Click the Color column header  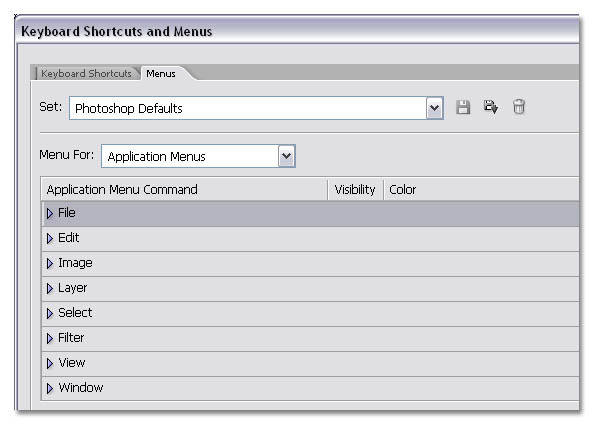click(481, 189)
